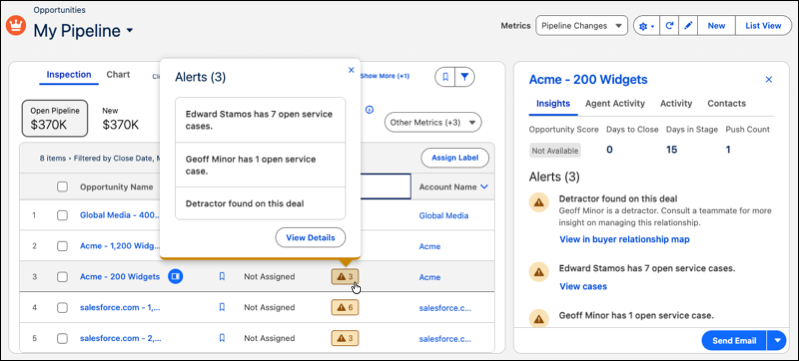The width and height of the screenshot is (799, 361).
Task: Click the Send Email button
Action: tap(734, 341)
